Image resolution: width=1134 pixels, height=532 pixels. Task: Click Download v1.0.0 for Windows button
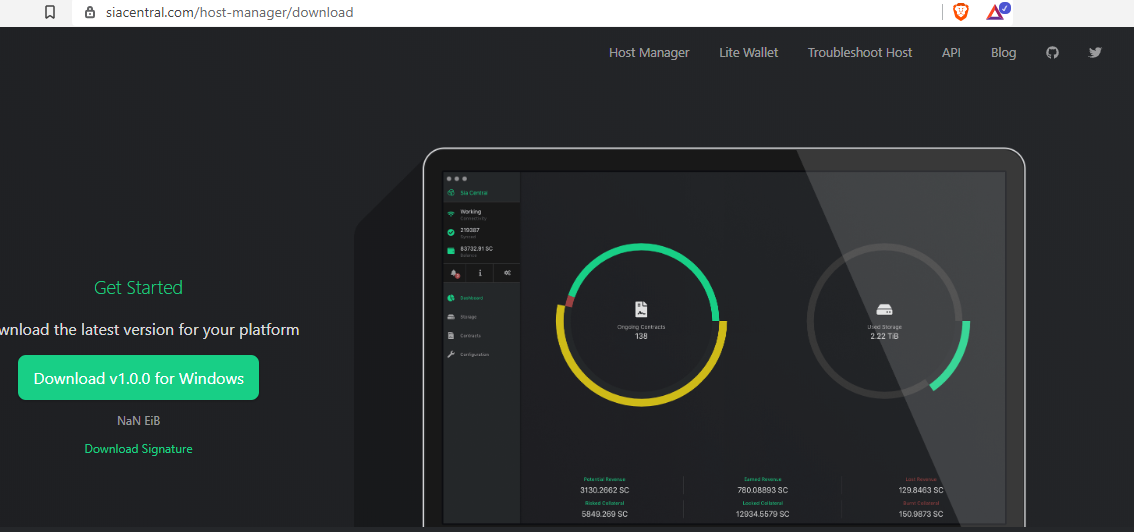point(138,377)
